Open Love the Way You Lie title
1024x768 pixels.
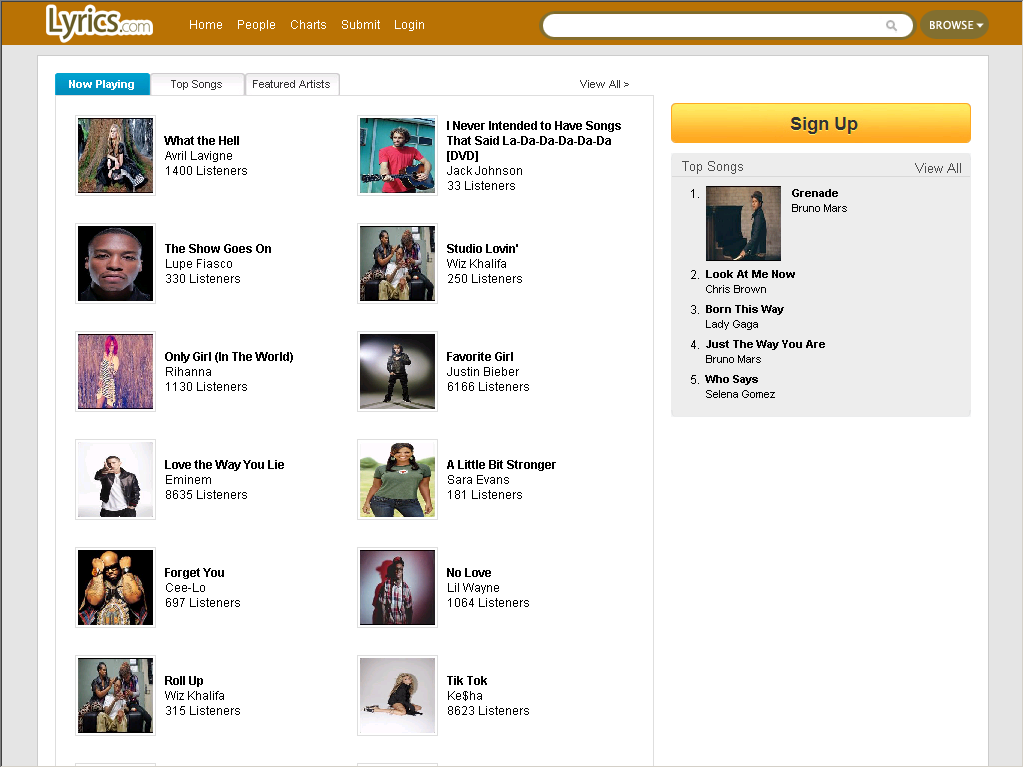[224, 464]
